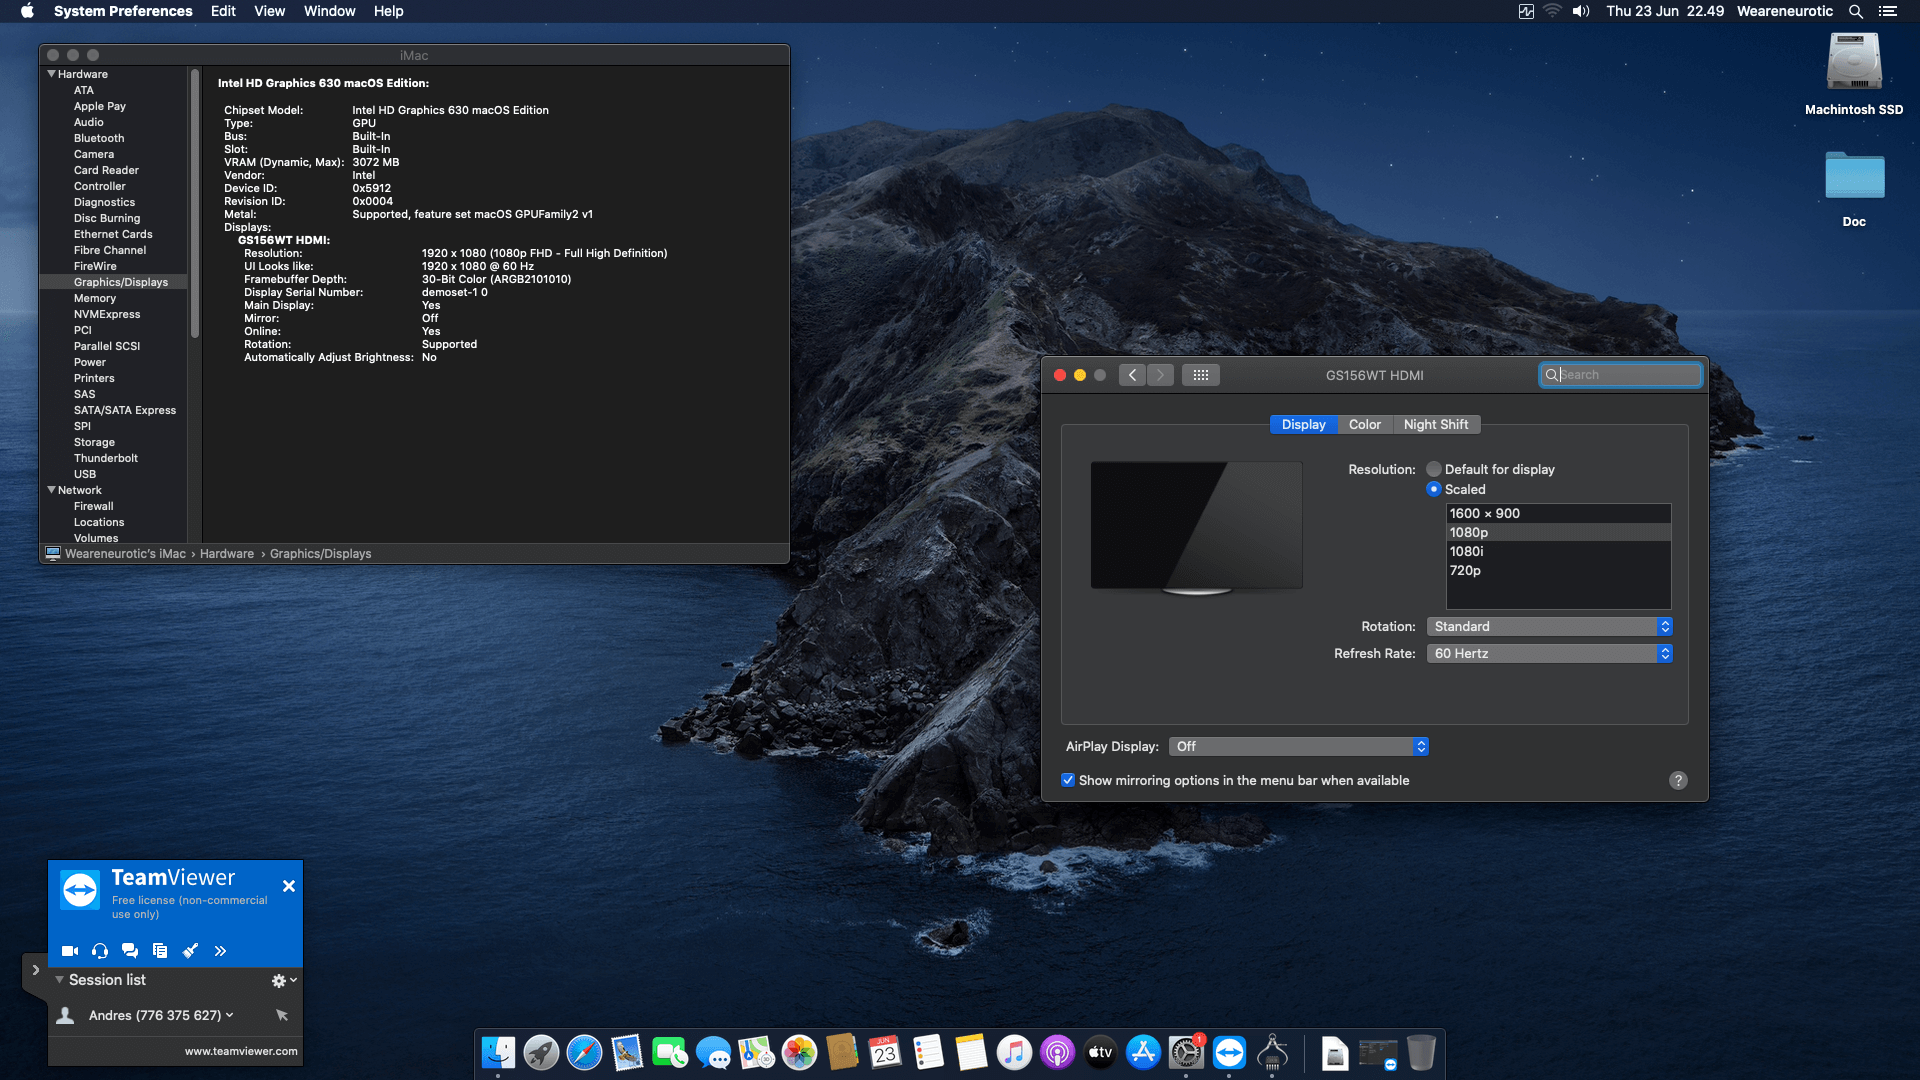The width and height of the screenshot is (1920, 1080).
Task: Launch Safari from the Dock
Action: point(584,1053)
